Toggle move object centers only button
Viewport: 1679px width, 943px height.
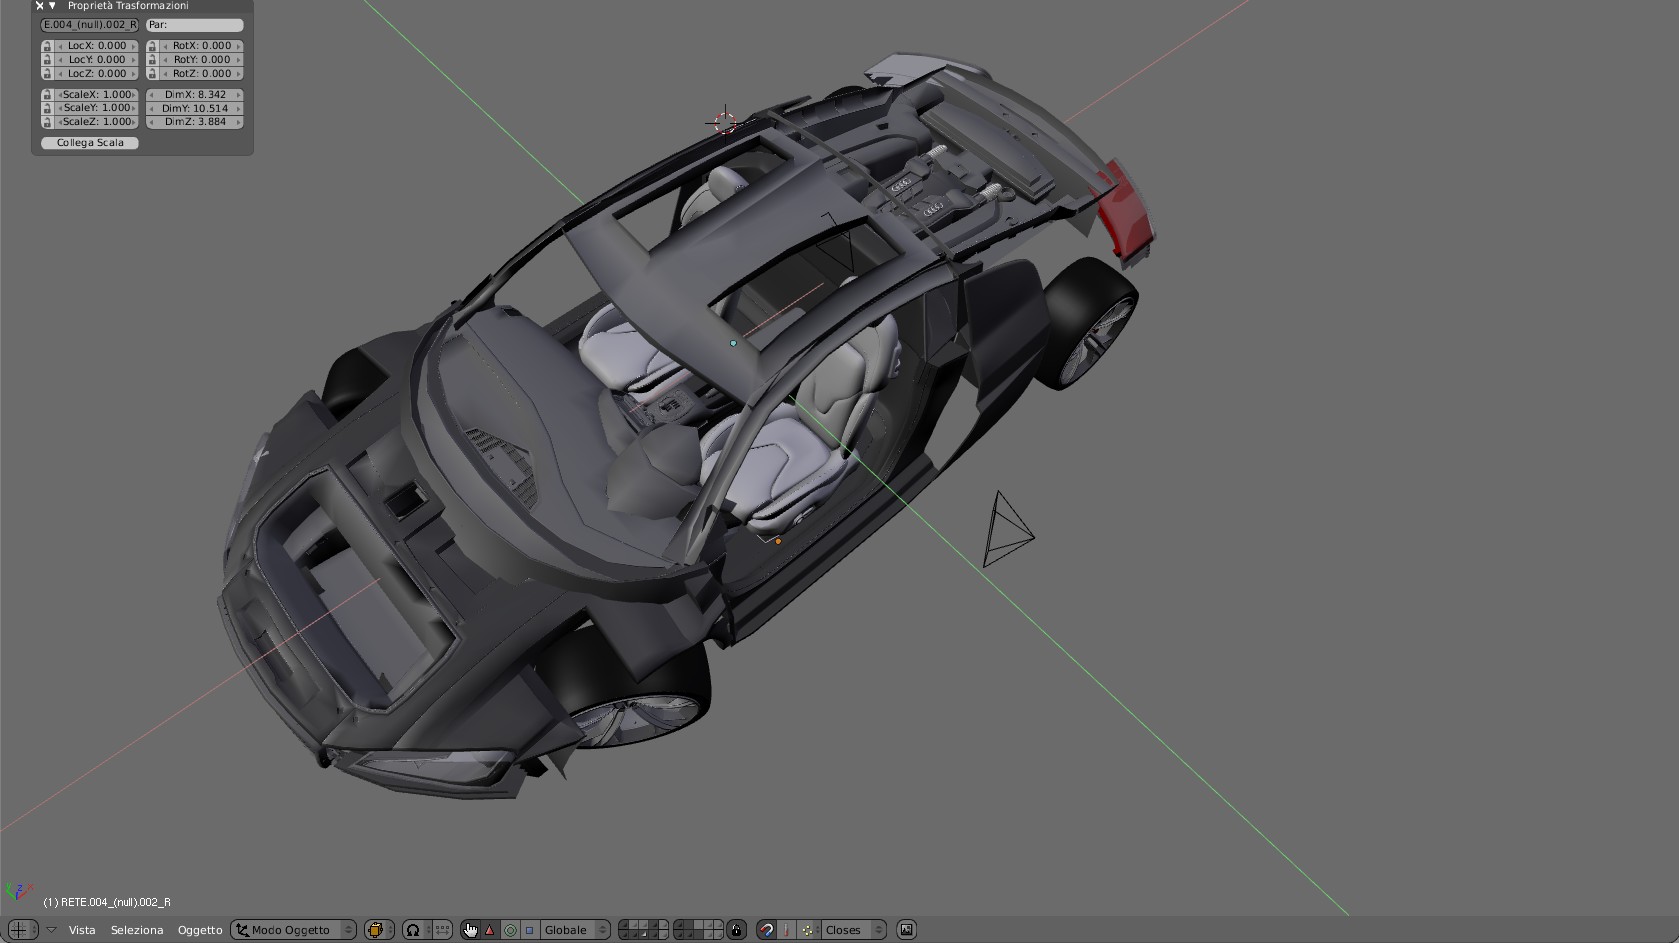tap(441, 930)
